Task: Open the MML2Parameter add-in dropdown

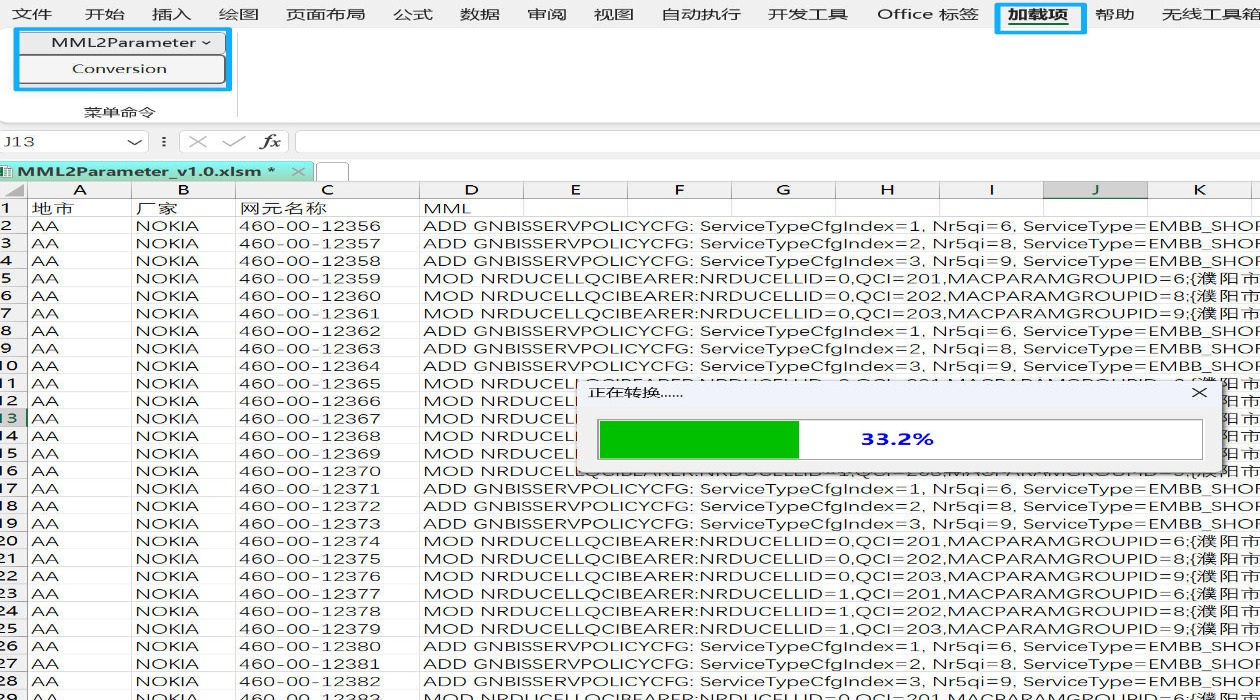Action: point(121,42)
